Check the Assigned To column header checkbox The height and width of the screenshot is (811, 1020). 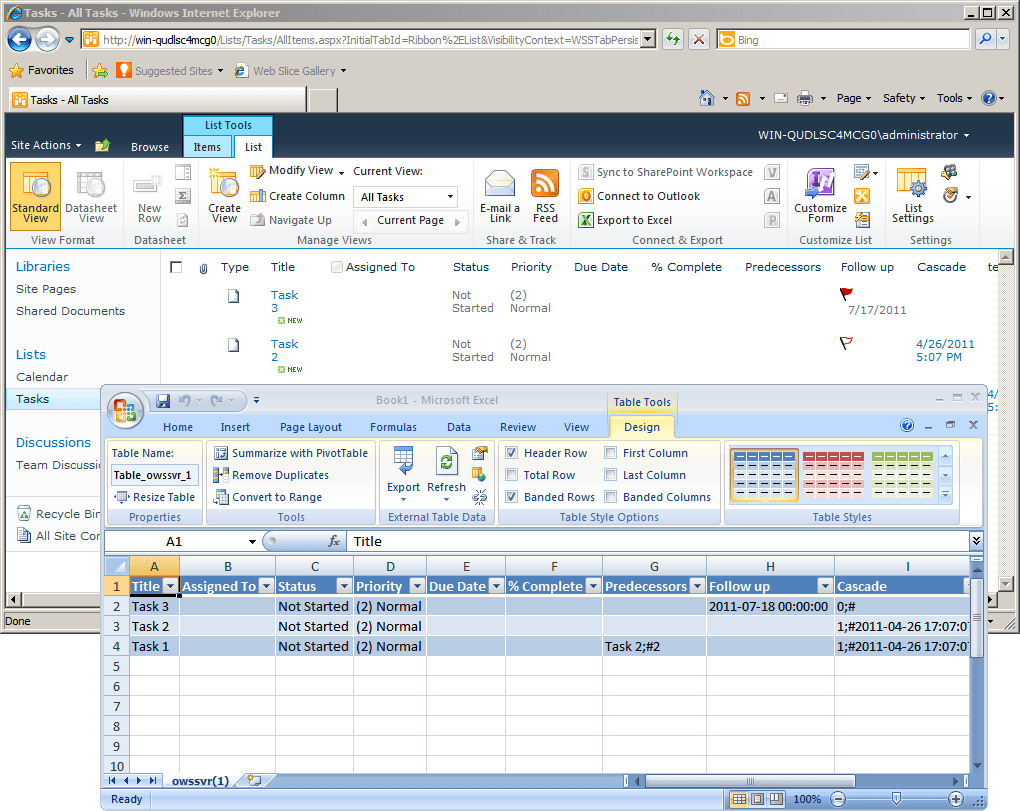(337, 267)
